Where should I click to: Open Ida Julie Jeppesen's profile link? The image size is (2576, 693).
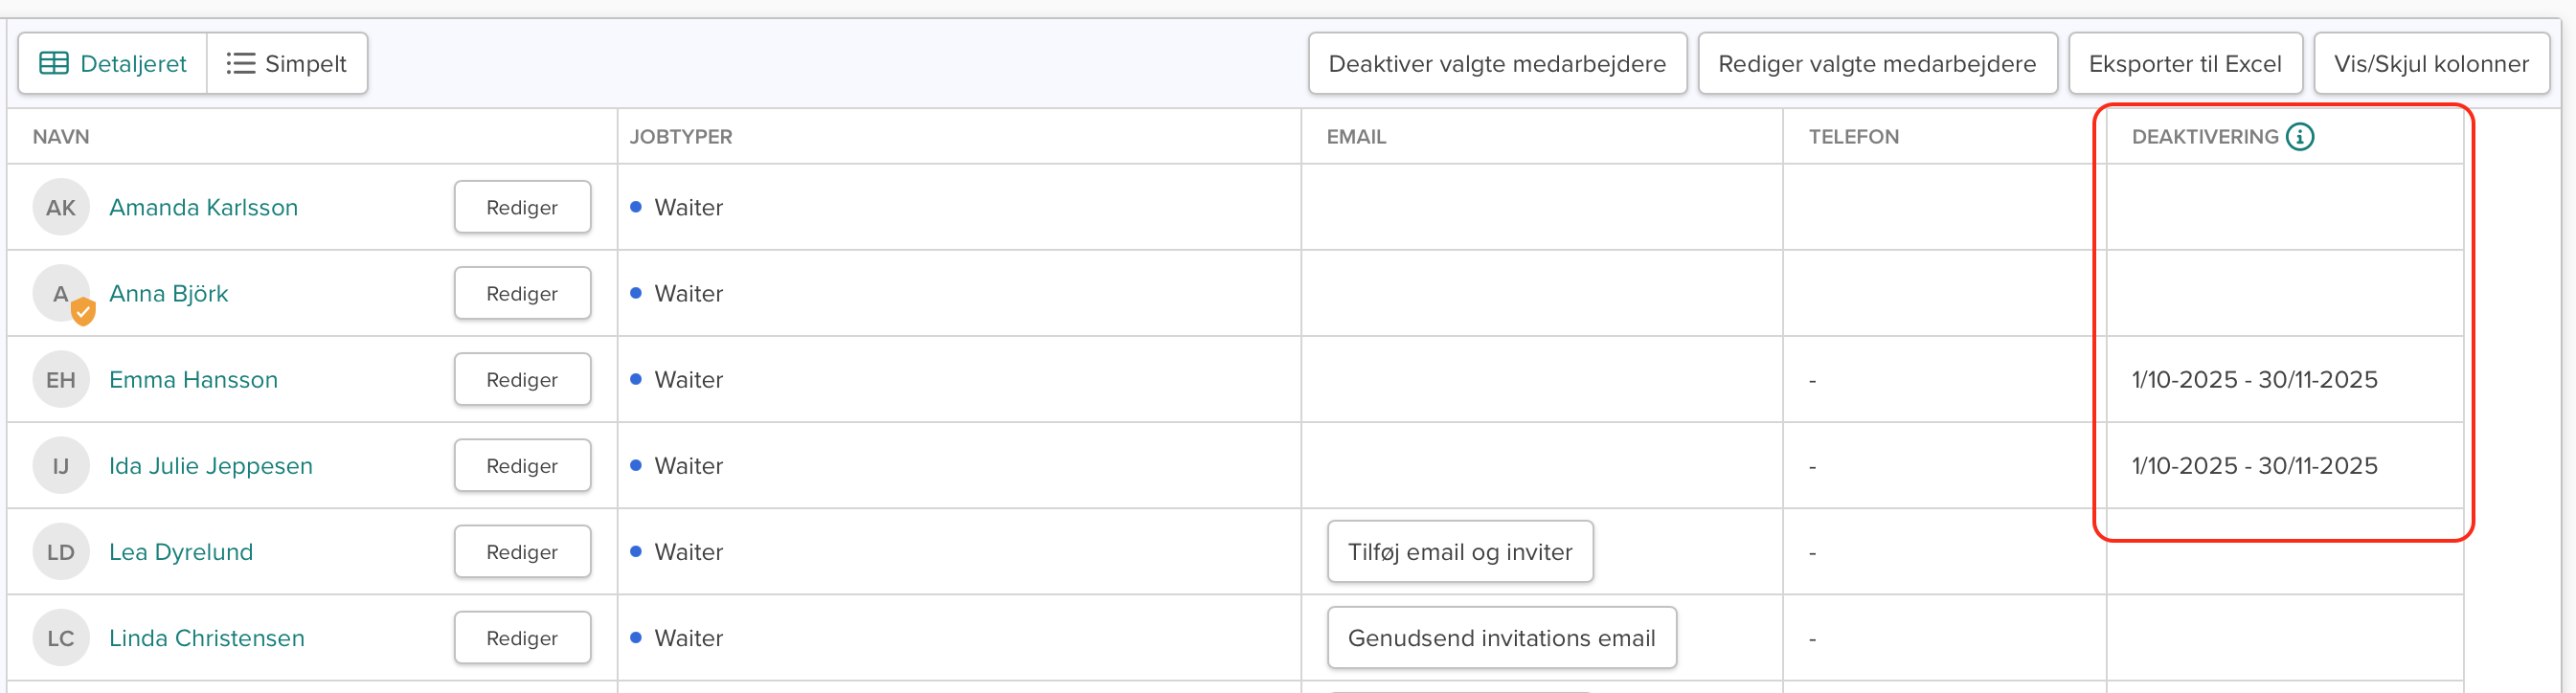211,466
